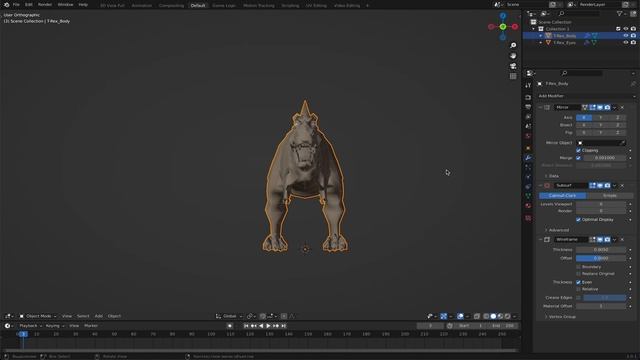Image resolution: width=640 pixels, height=360 pixels.
Task: Enable Relative thickness checkbox
Action: point(578,289)
